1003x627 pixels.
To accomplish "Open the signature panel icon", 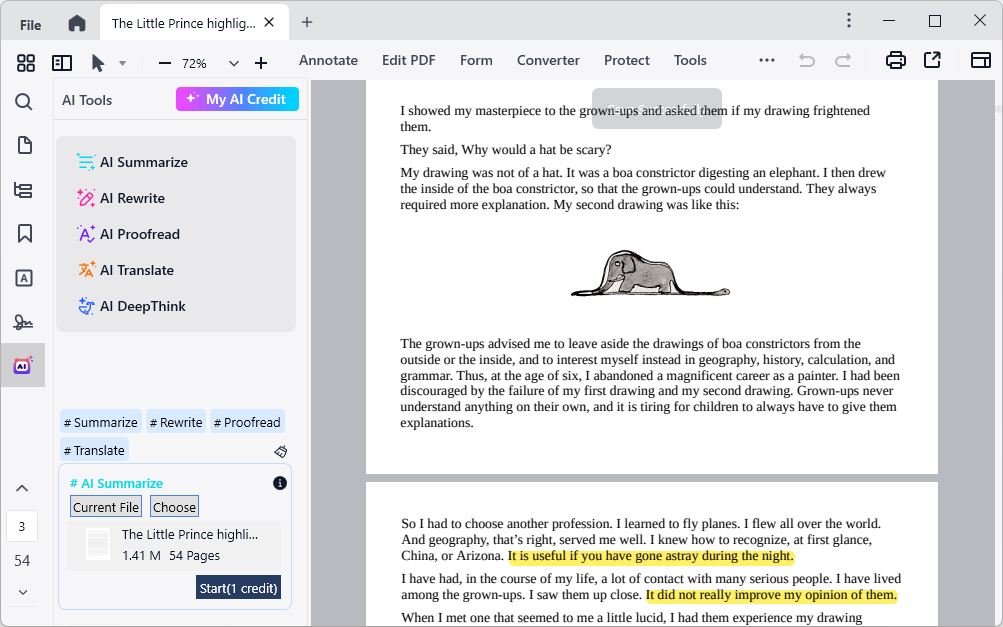I will pos(24,322).
